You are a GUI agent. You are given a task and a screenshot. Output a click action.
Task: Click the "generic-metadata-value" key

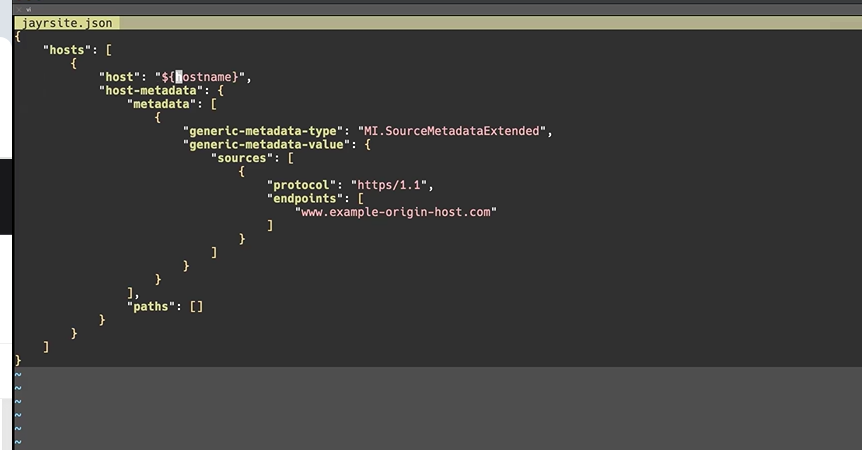pos(267,145)
